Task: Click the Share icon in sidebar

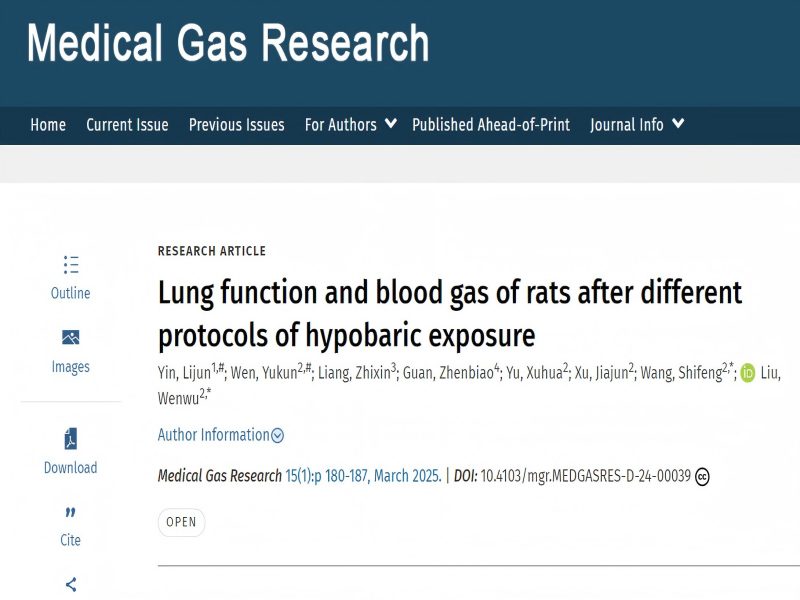Action: [x=70, y=584]
